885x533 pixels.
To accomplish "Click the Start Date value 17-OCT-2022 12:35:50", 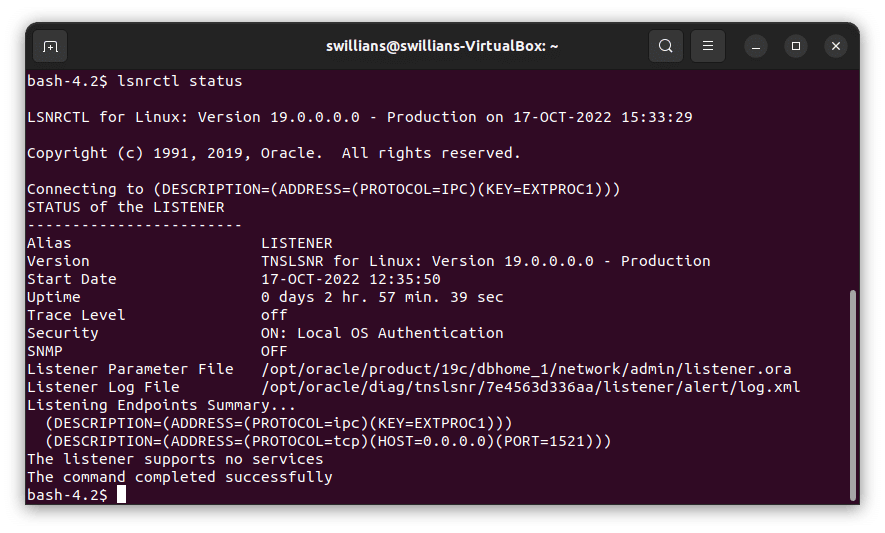I will (x=350, y=279).
